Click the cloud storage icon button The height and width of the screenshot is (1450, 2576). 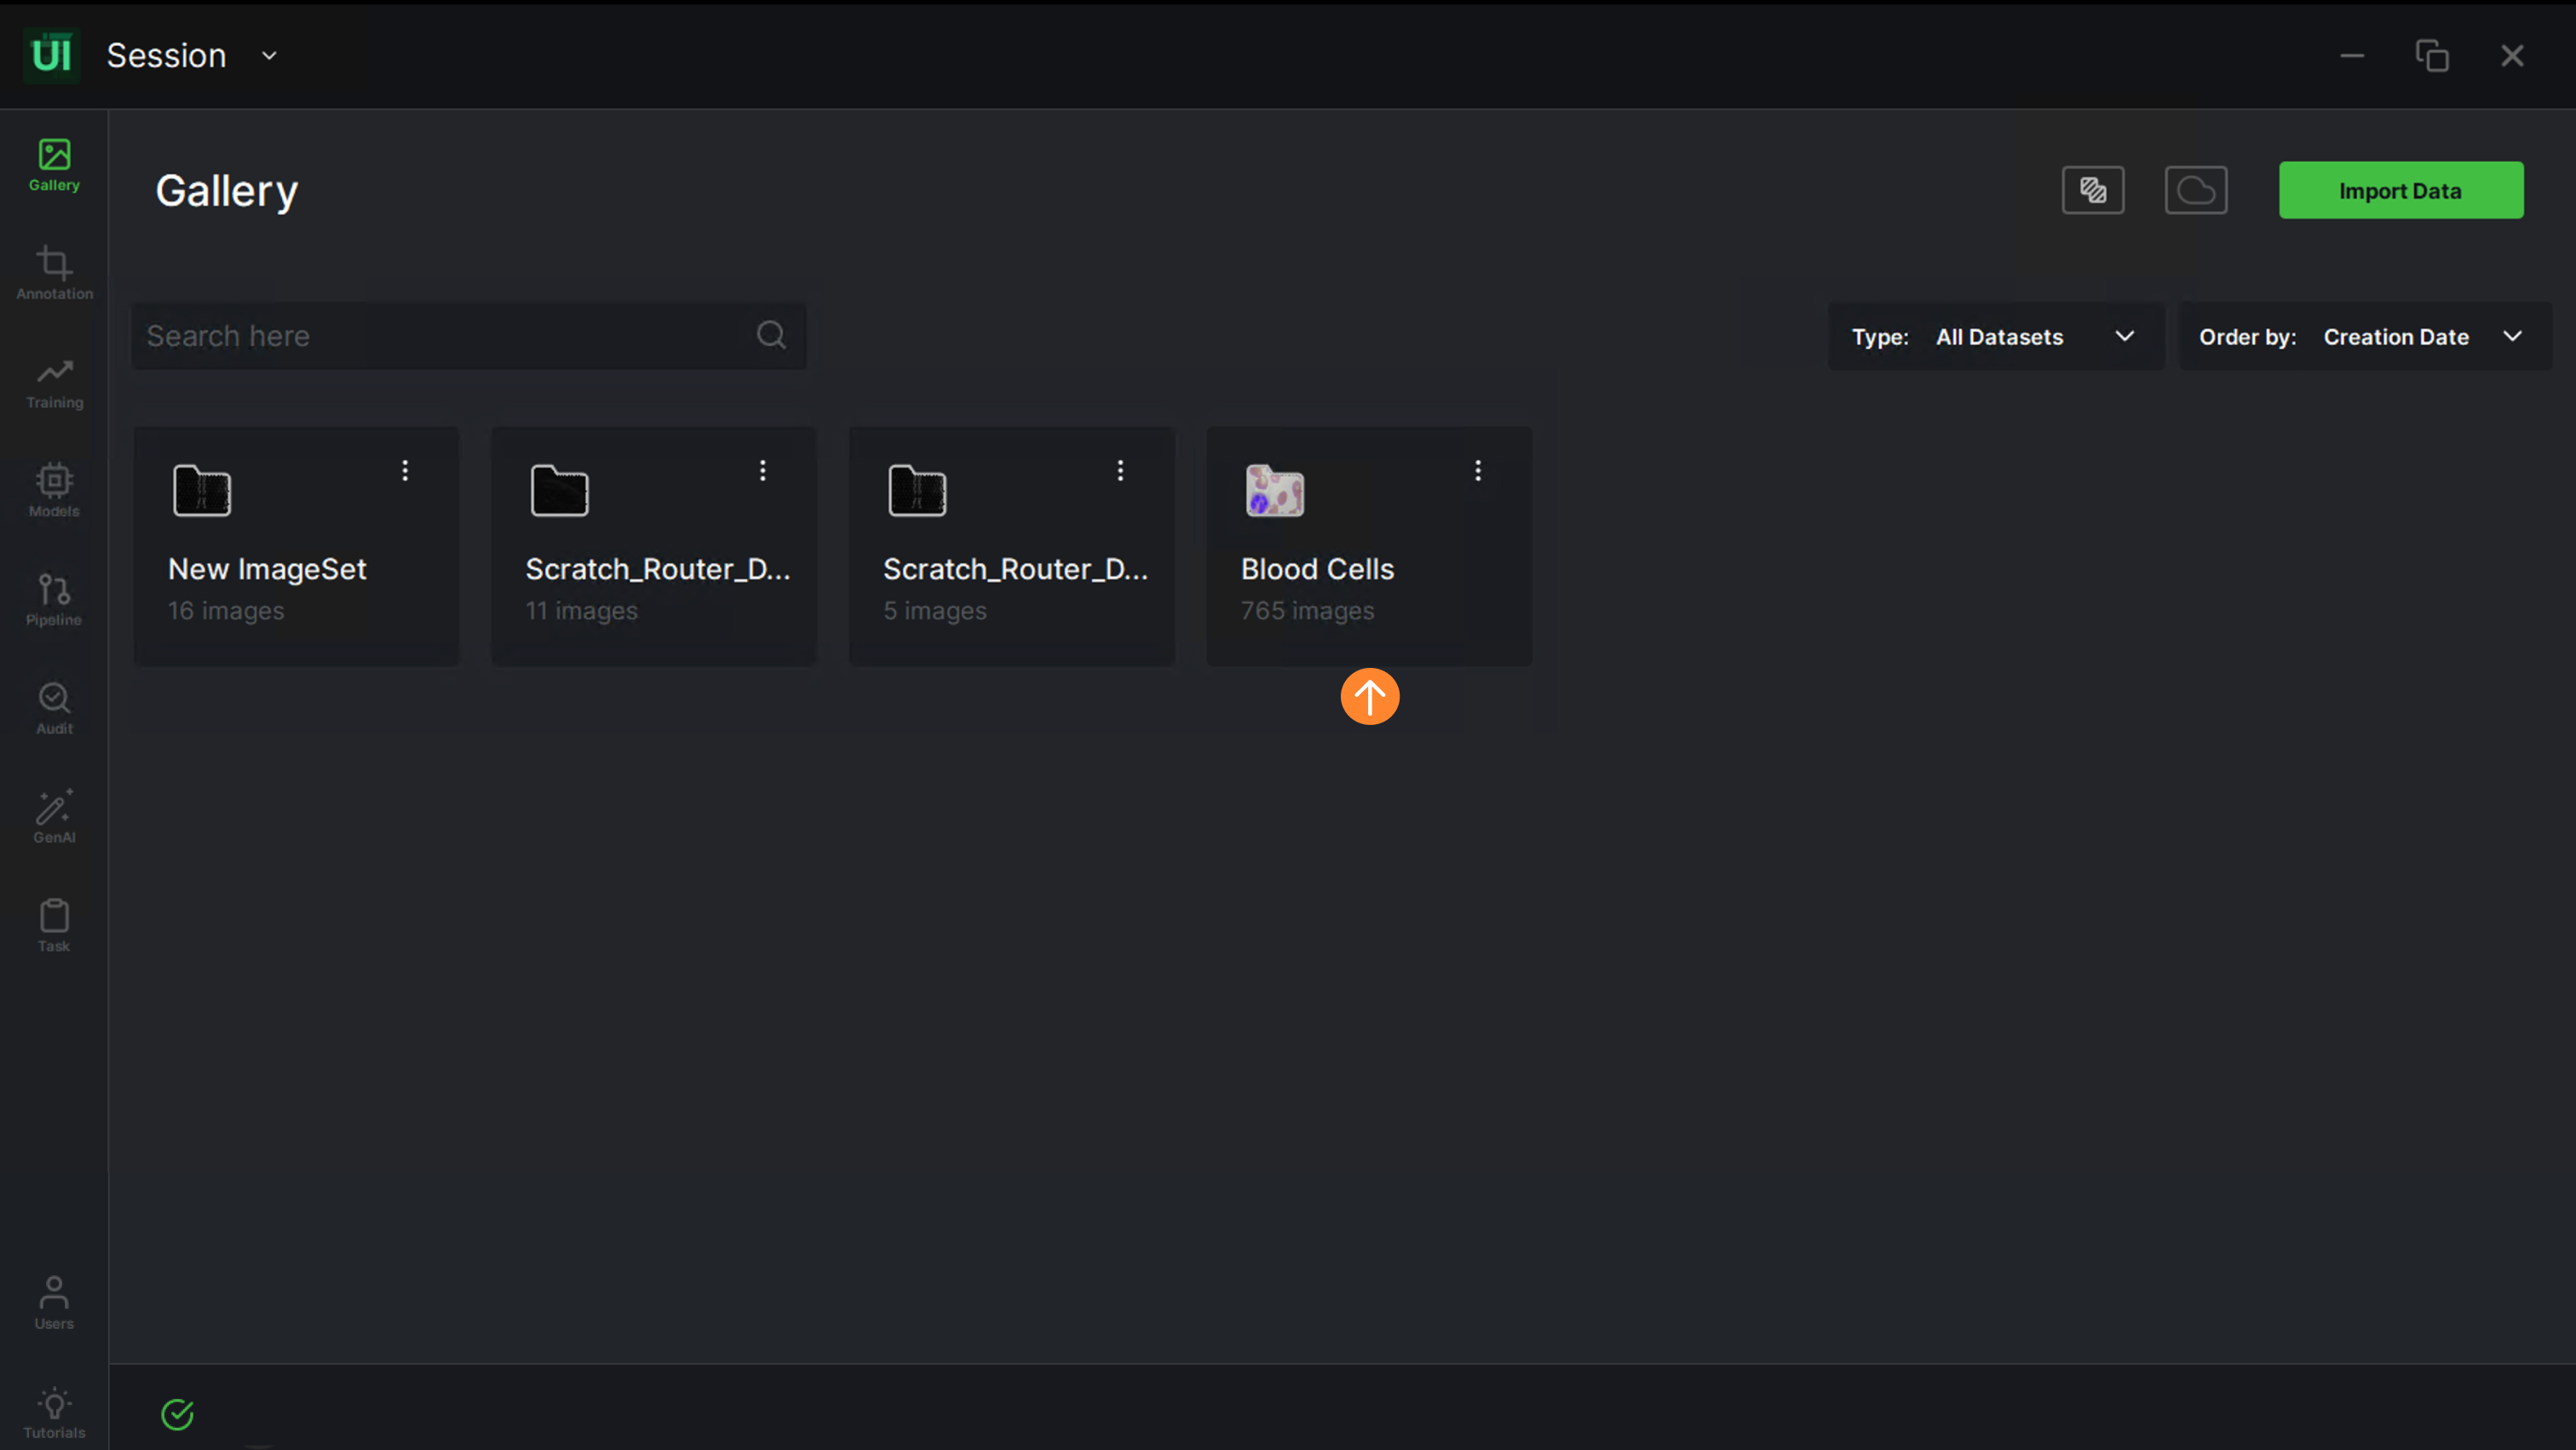pyautogui.click(x=2195, y=190)
